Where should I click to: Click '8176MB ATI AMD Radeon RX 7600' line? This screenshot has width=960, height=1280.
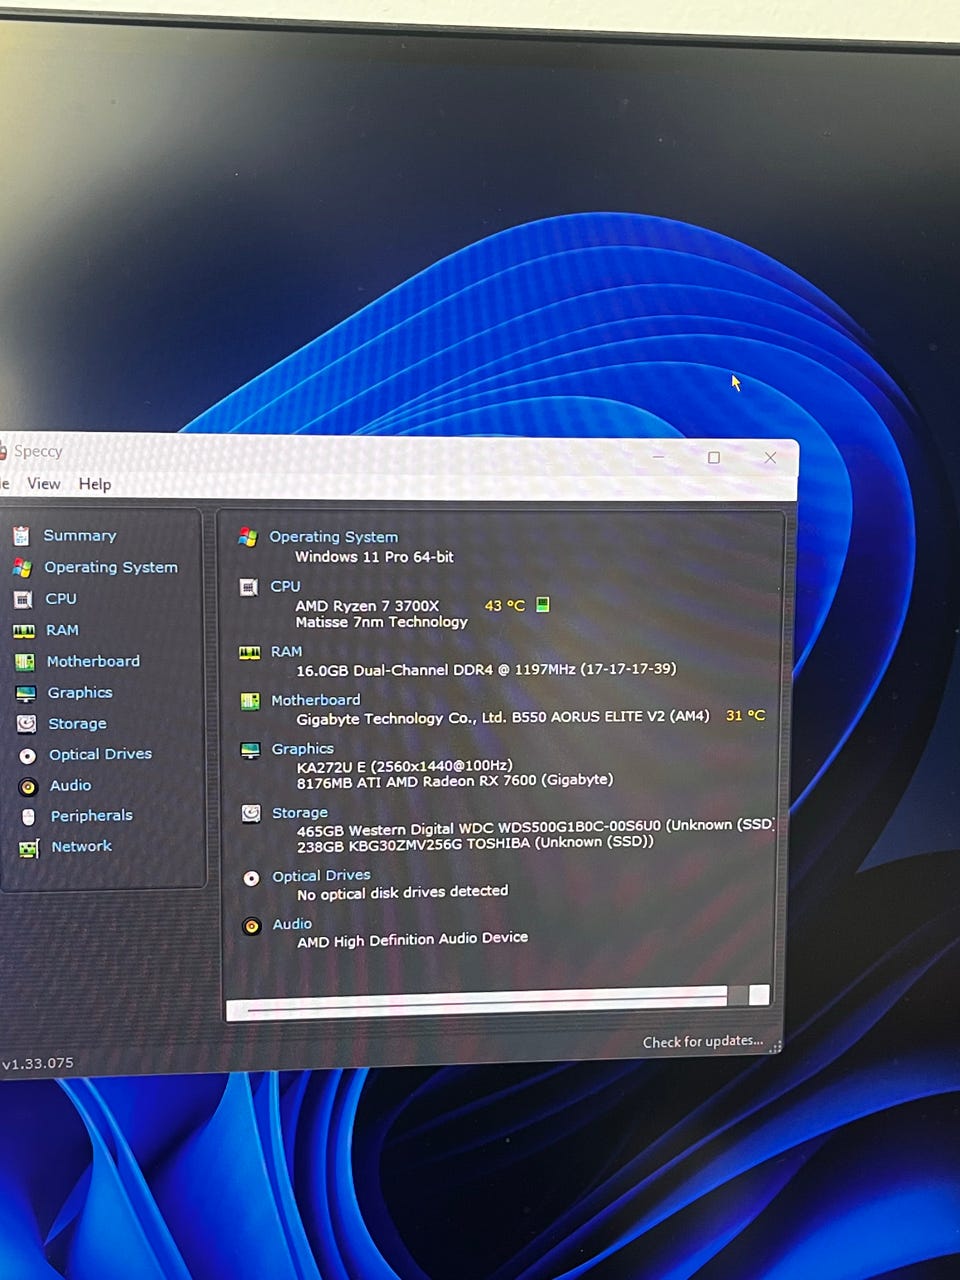(x=455, y=781)
